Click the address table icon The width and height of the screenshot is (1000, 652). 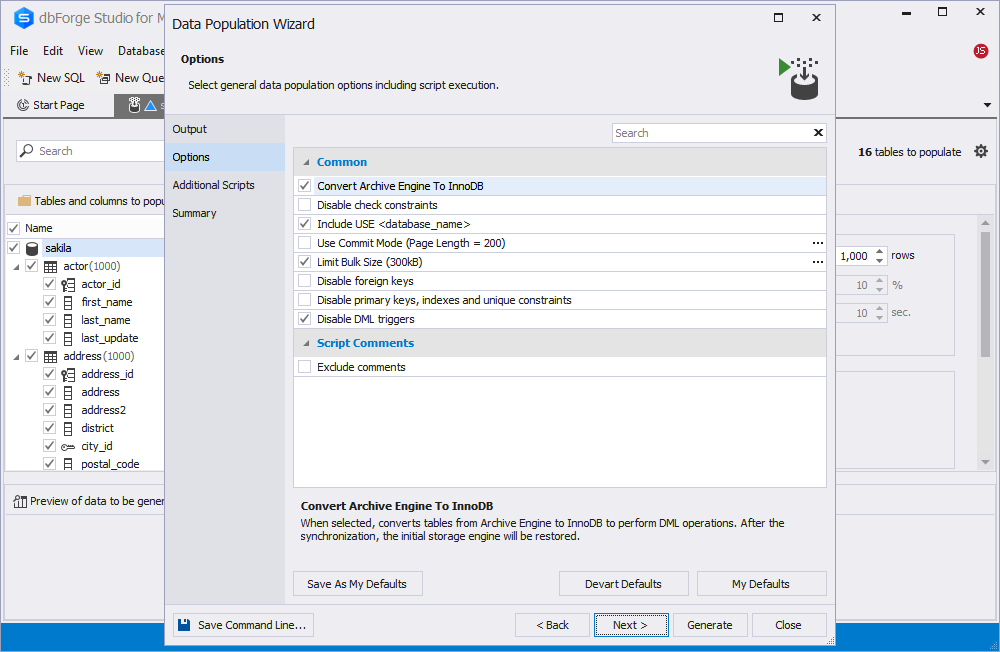(x=50, y=357)
